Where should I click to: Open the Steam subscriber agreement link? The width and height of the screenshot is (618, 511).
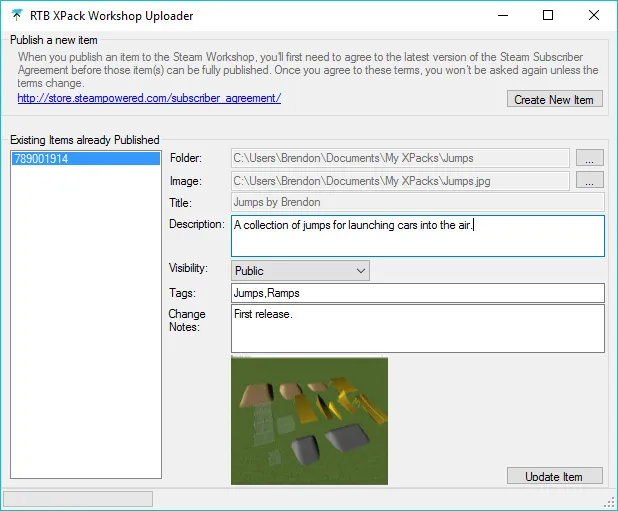tap(149, 98)
